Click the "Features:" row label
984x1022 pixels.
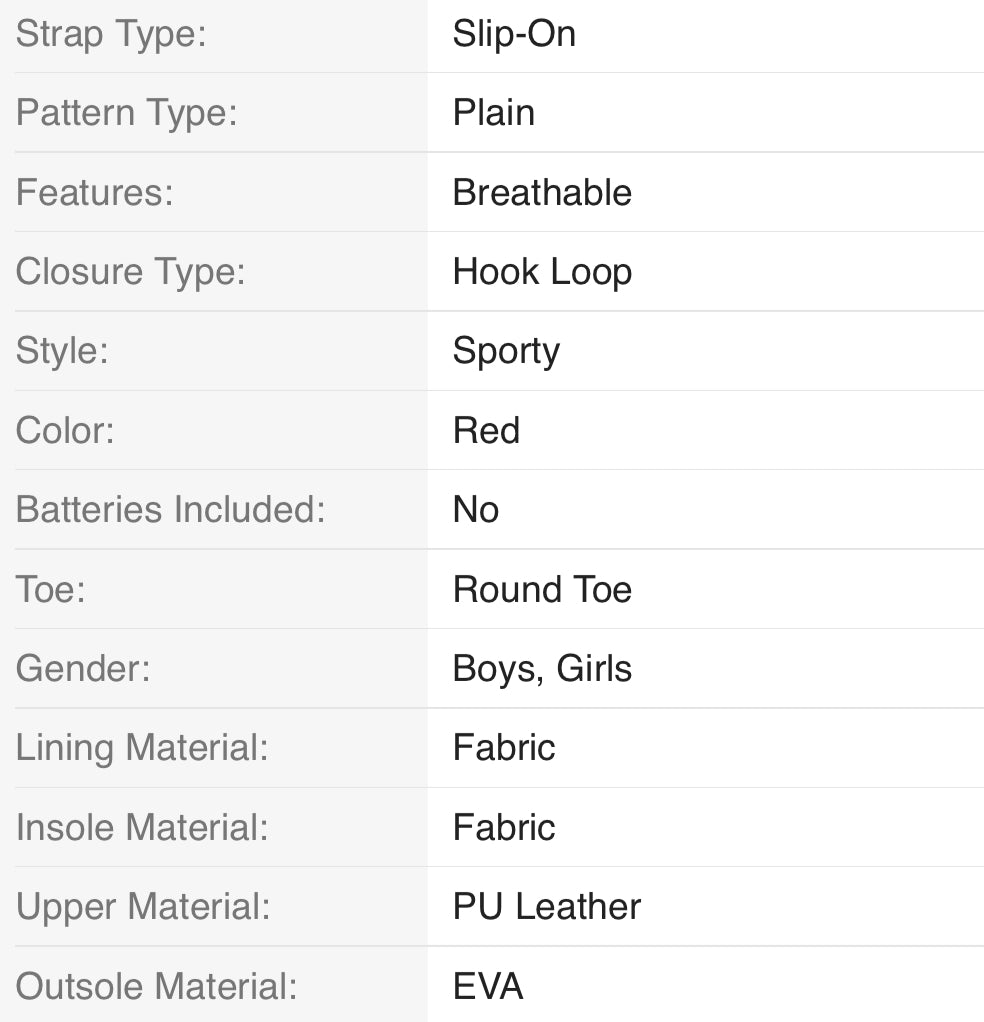(x=94, y=192)
